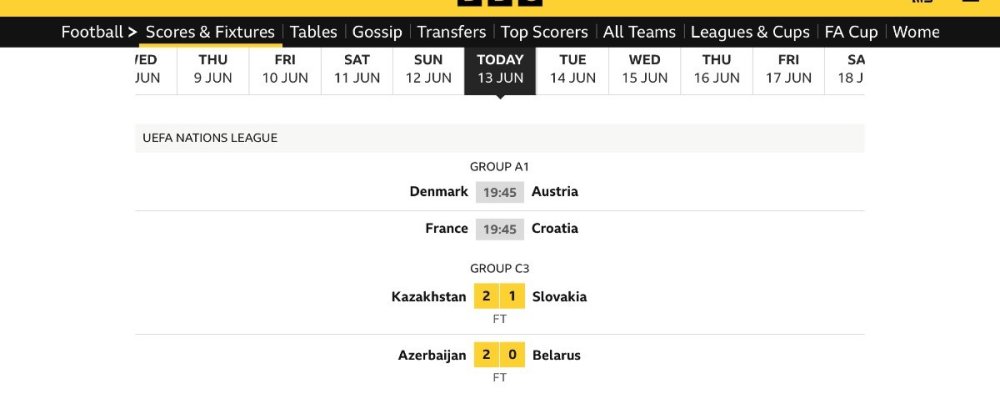The height and width of the screenshot is (409, 1000).
Task: View Sat 11 Jun results
Action: [x=357, y=69]
